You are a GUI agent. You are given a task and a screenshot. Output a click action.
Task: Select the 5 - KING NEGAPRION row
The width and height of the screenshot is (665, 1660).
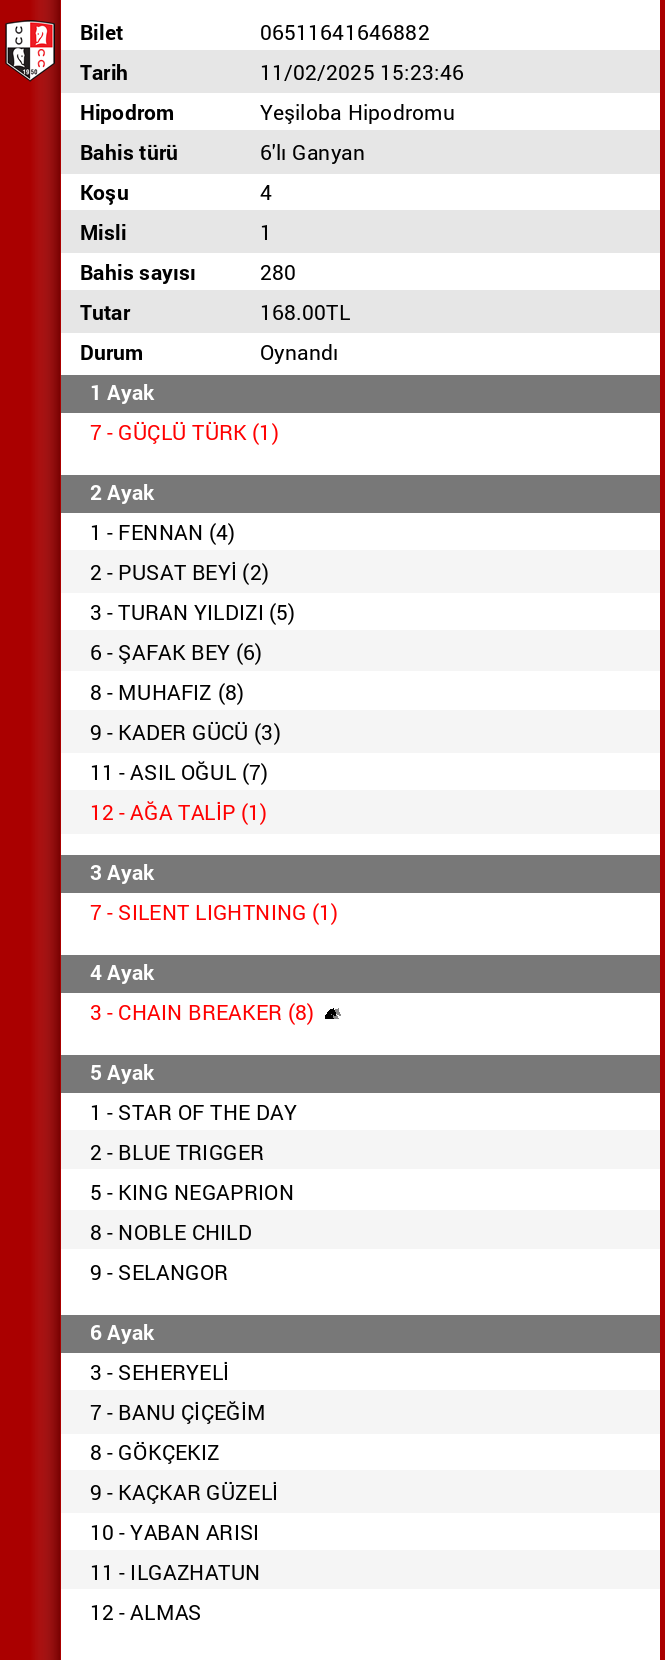[x=192, y=1193]
